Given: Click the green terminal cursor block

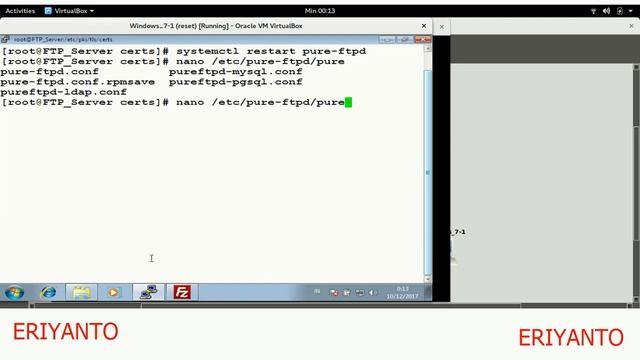Looking at the screenshot, I should click(348, 102).
